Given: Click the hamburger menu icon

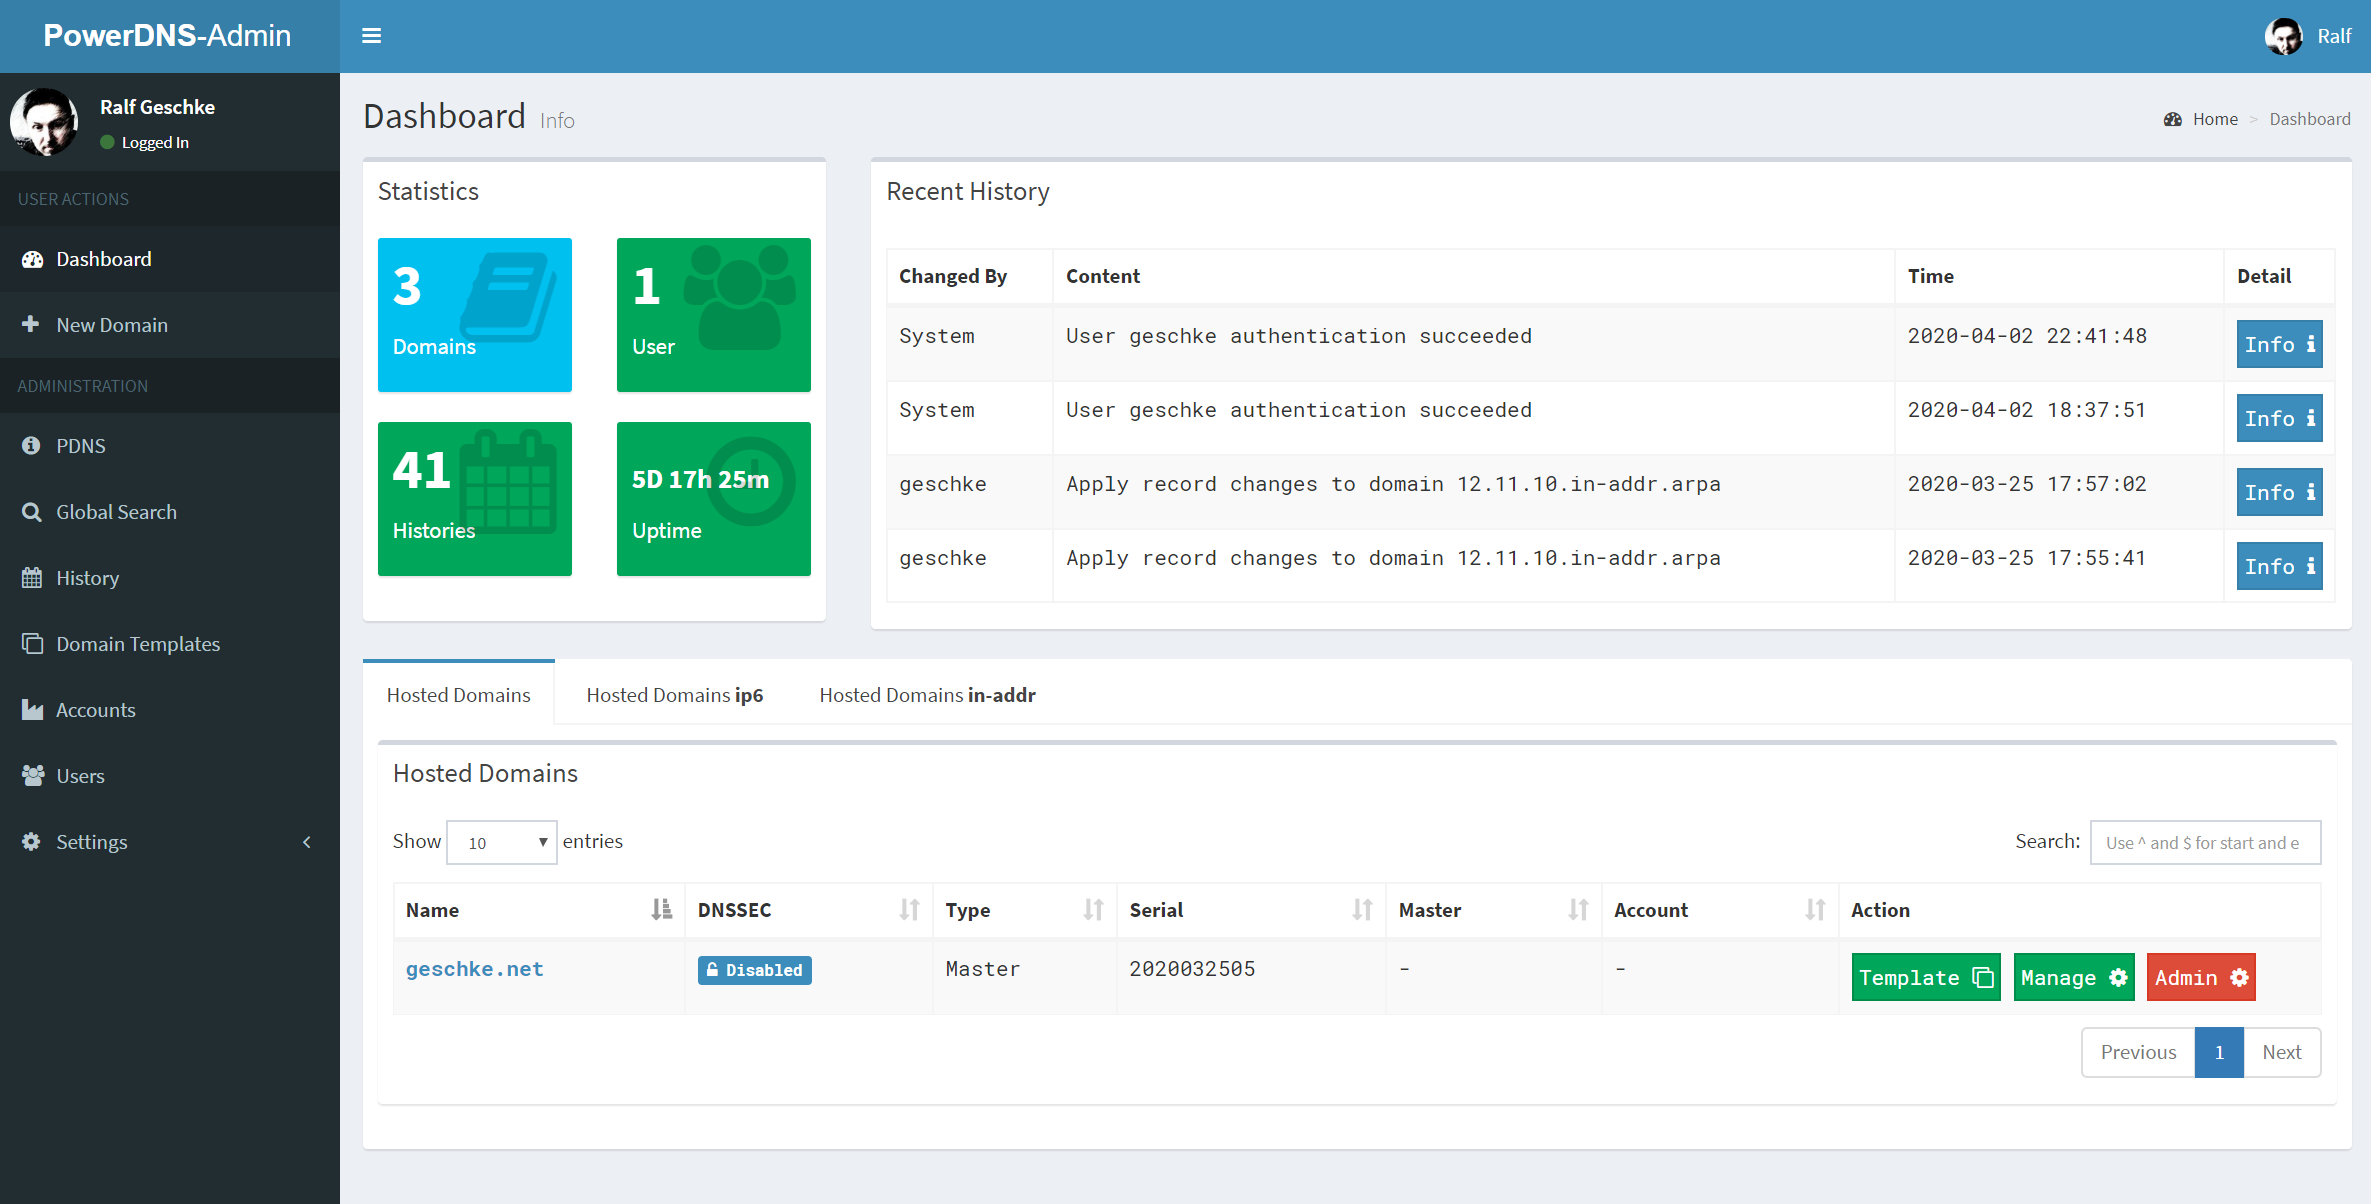Looking at the screenshot, I should coord(372,35).
